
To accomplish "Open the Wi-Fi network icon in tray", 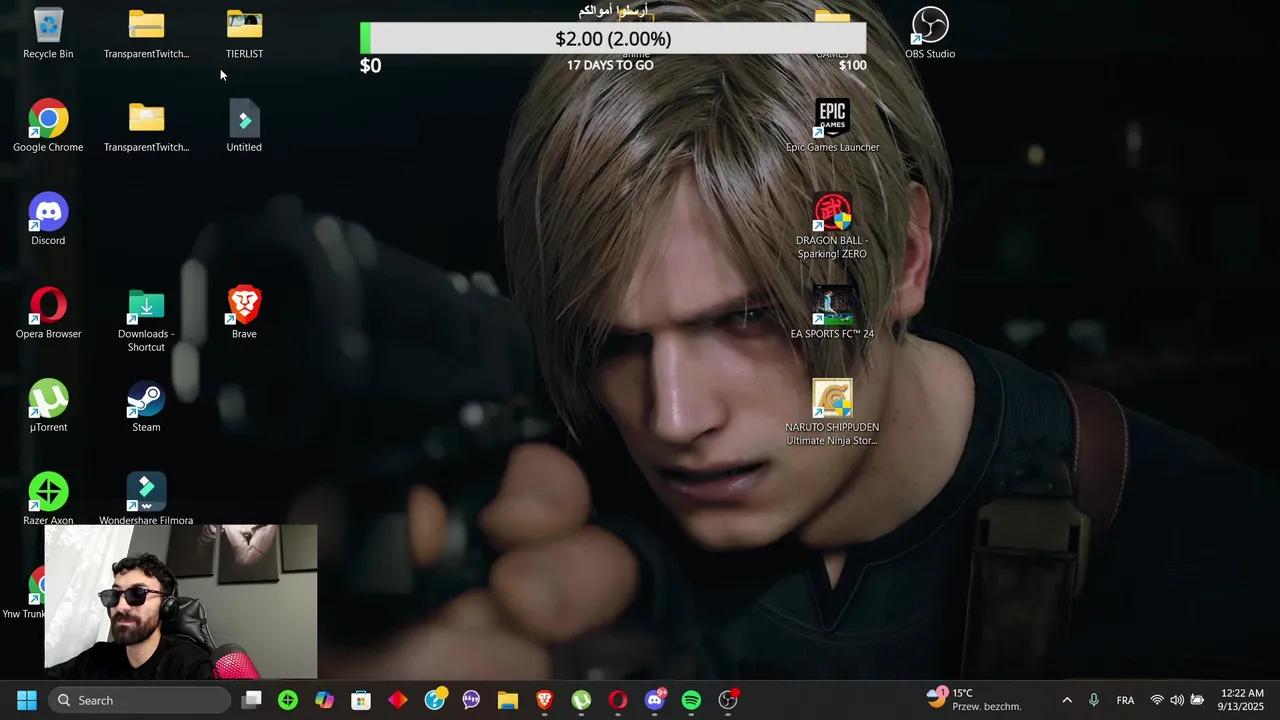I will (x=1157, y=700).
